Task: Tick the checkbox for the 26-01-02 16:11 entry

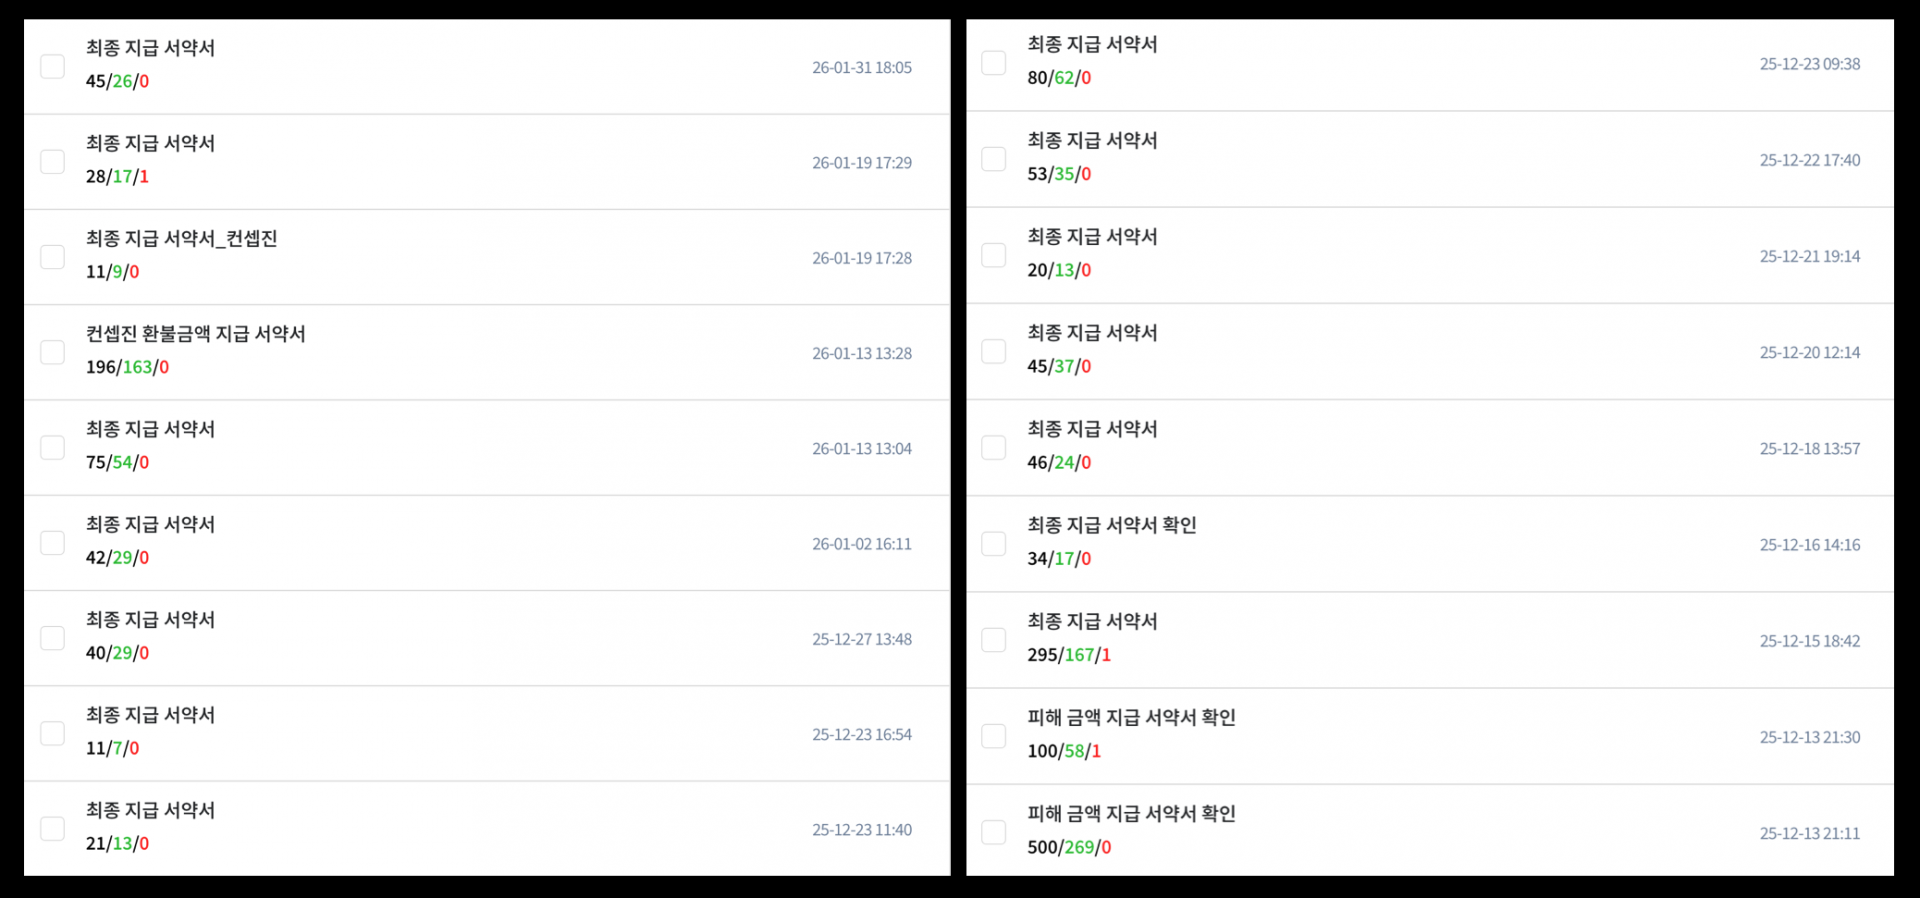Action: point(52,543)
